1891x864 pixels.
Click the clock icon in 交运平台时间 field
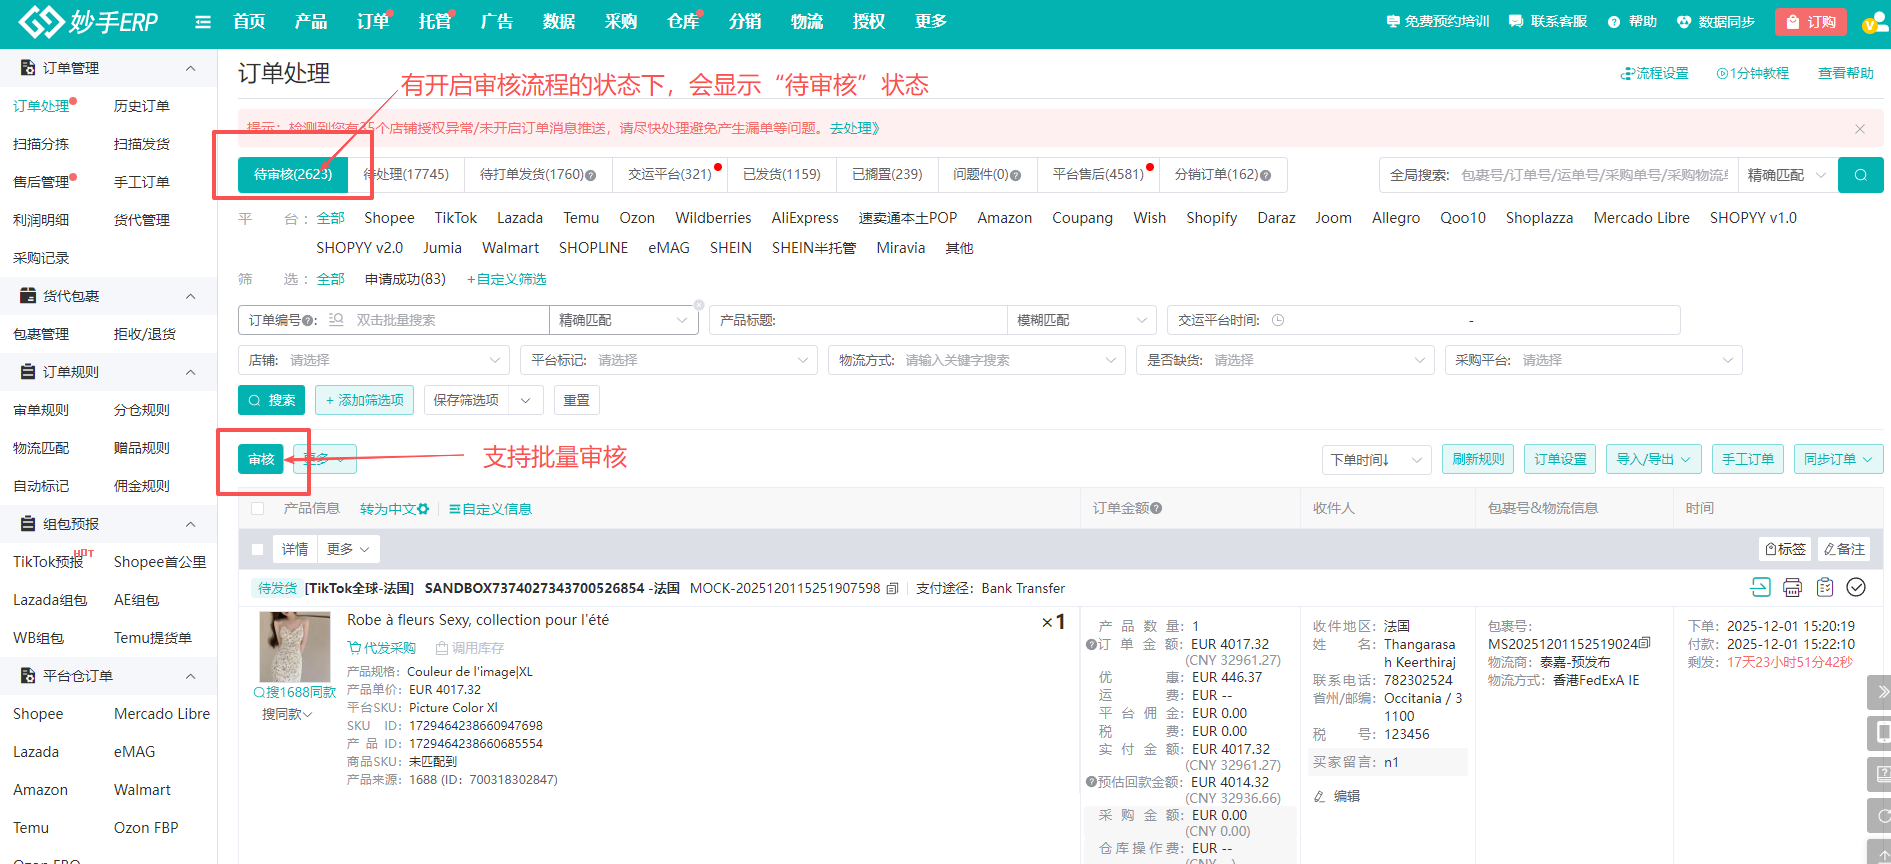(x=1278, y=320)
